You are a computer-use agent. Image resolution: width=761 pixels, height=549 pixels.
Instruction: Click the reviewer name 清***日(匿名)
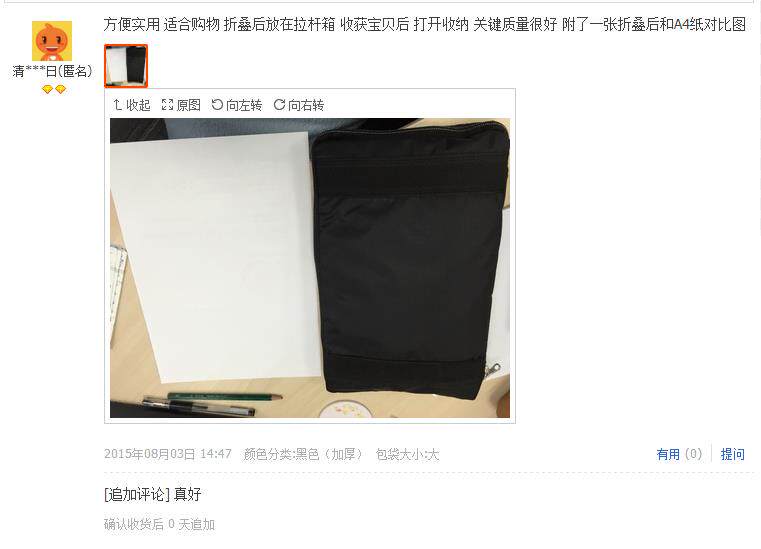(52, 72)
